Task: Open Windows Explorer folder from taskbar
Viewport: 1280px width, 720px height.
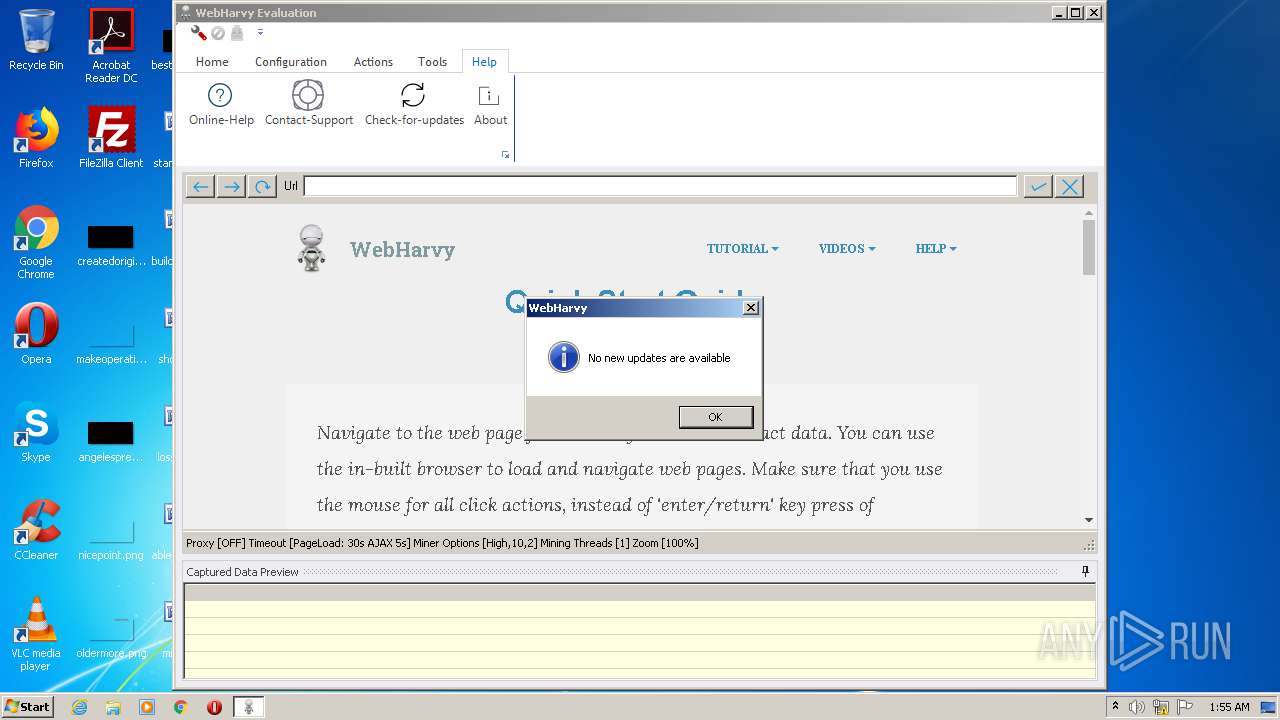Action: [x=113, y=707]
